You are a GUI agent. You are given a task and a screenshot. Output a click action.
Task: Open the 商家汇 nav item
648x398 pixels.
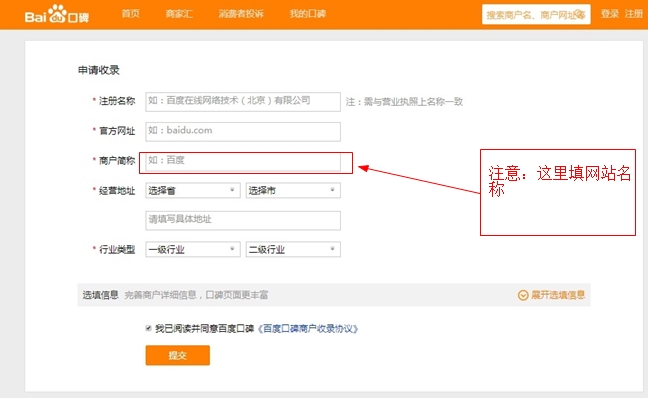179,14
